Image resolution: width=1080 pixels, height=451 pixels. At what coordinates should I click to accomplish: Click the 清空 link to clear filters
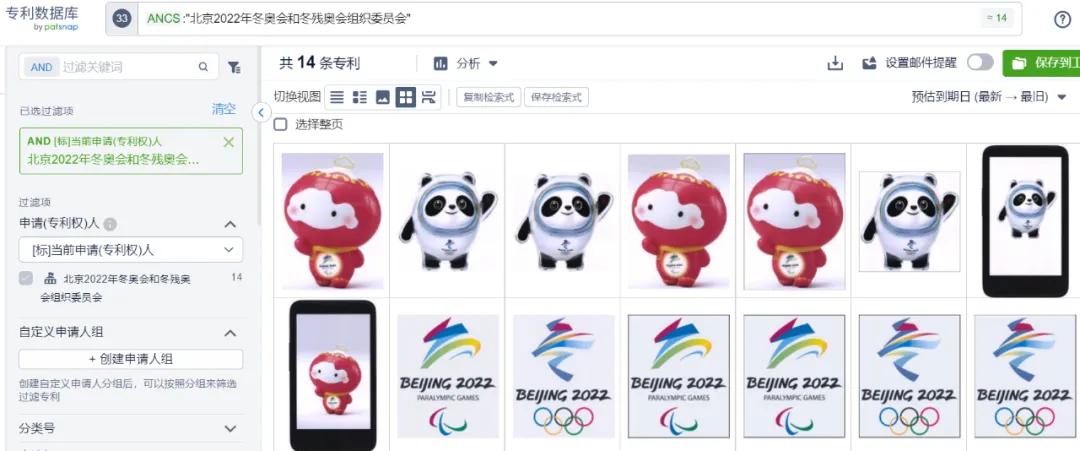[224, 109]
